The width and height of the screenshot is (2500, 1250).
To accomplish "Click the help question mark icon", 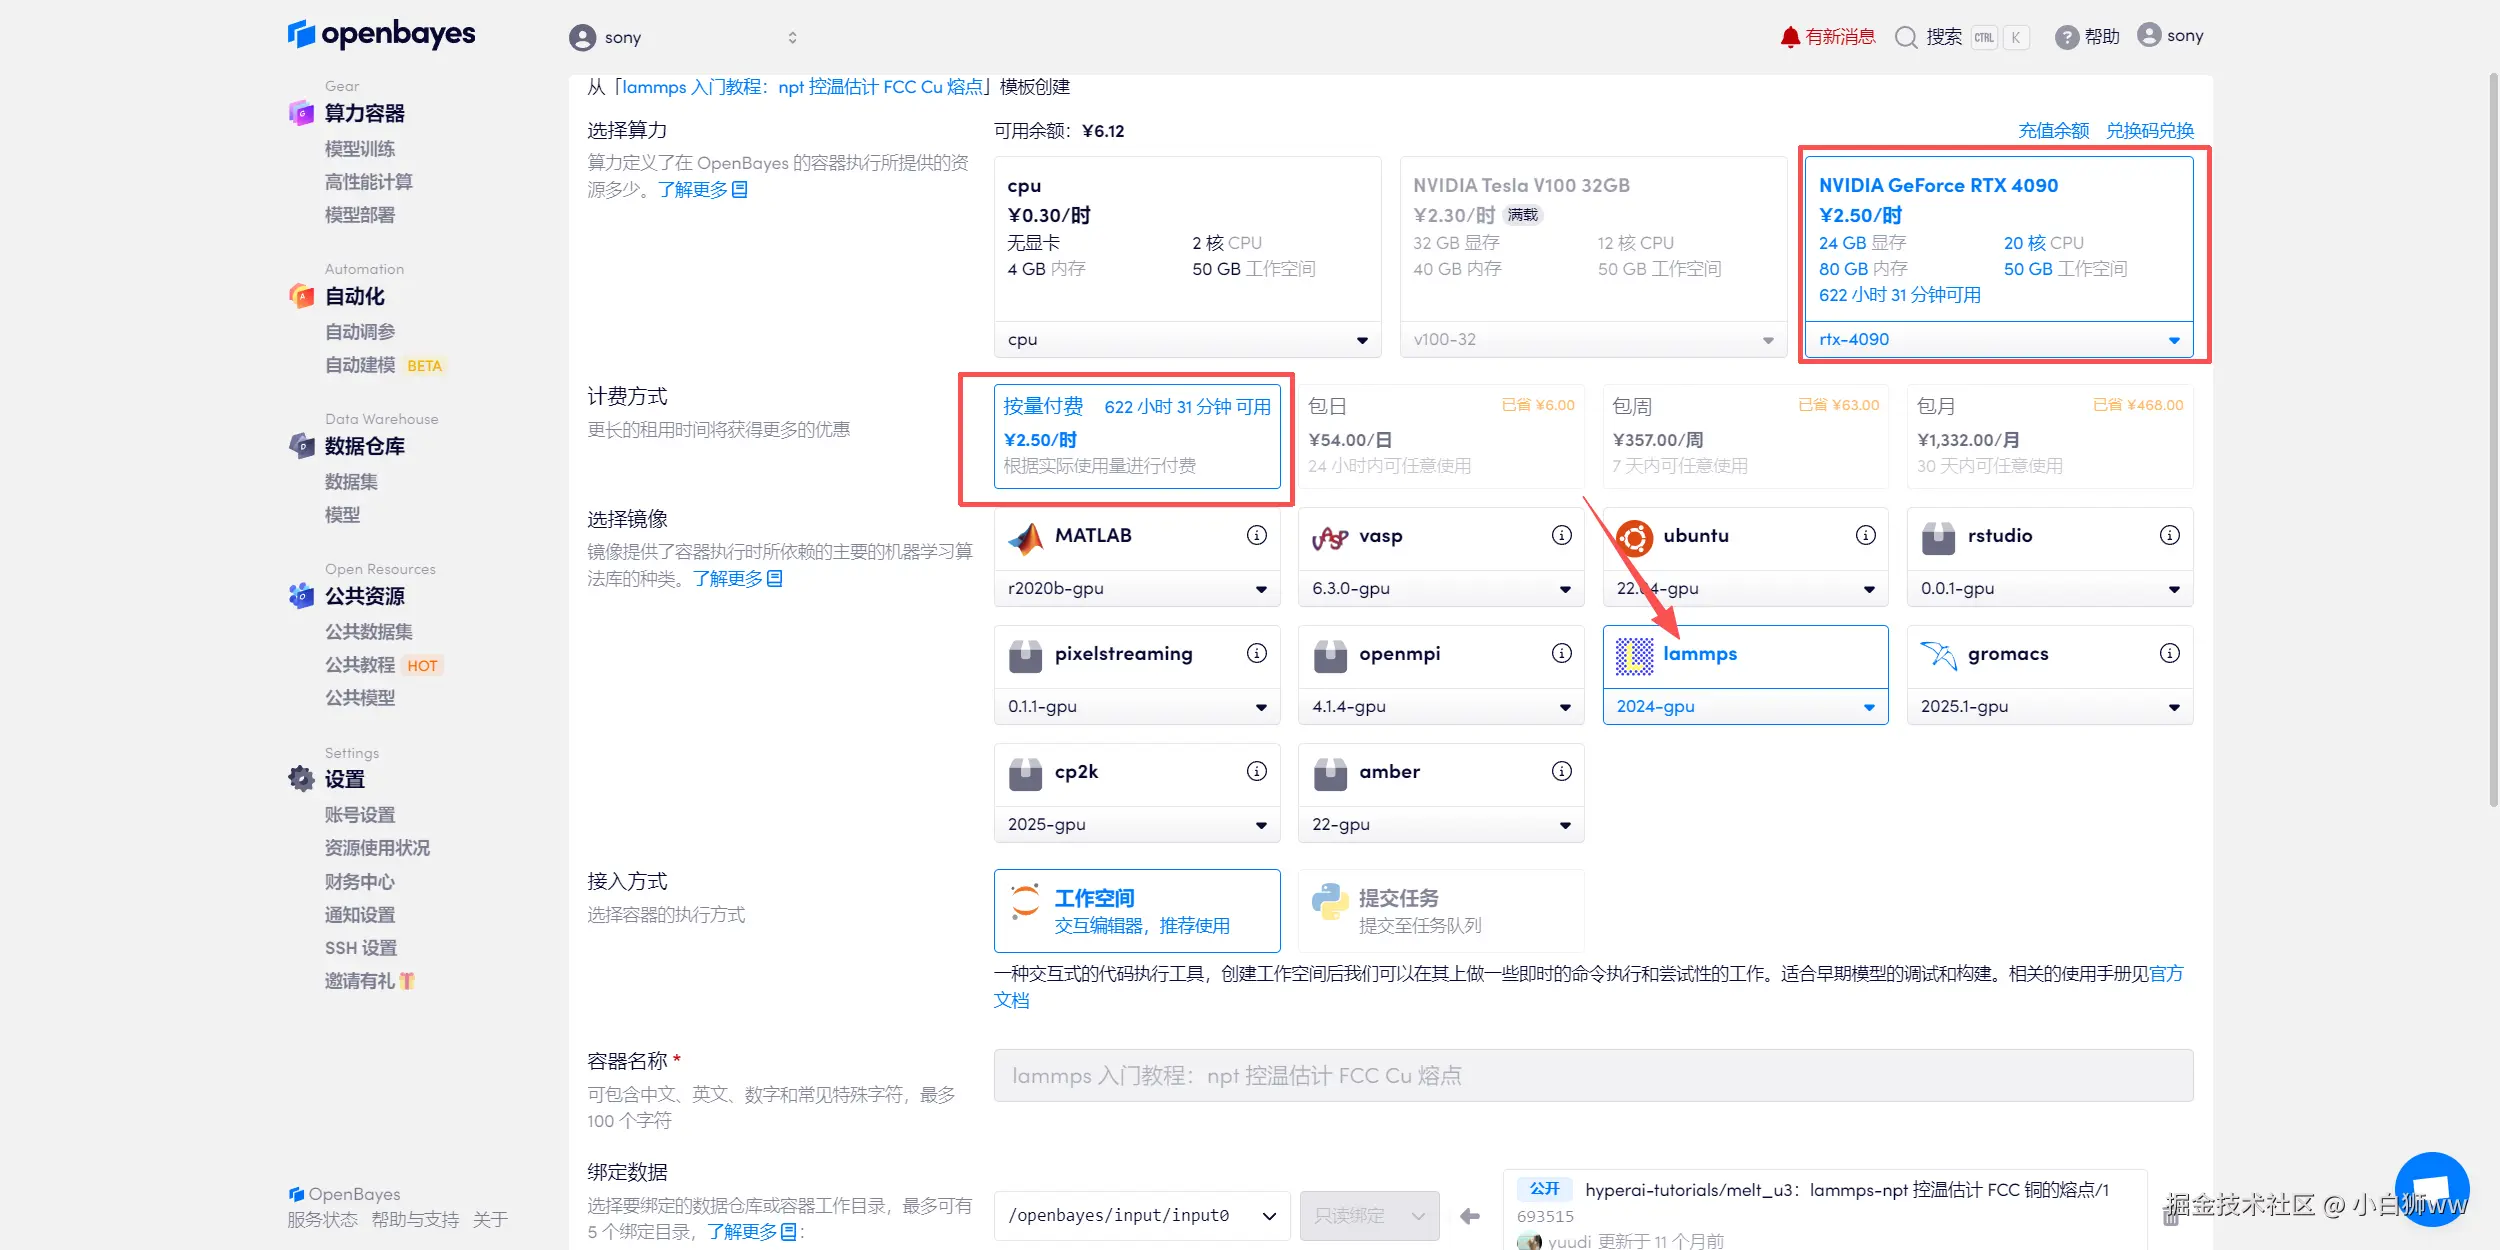I will [2066, 37].
